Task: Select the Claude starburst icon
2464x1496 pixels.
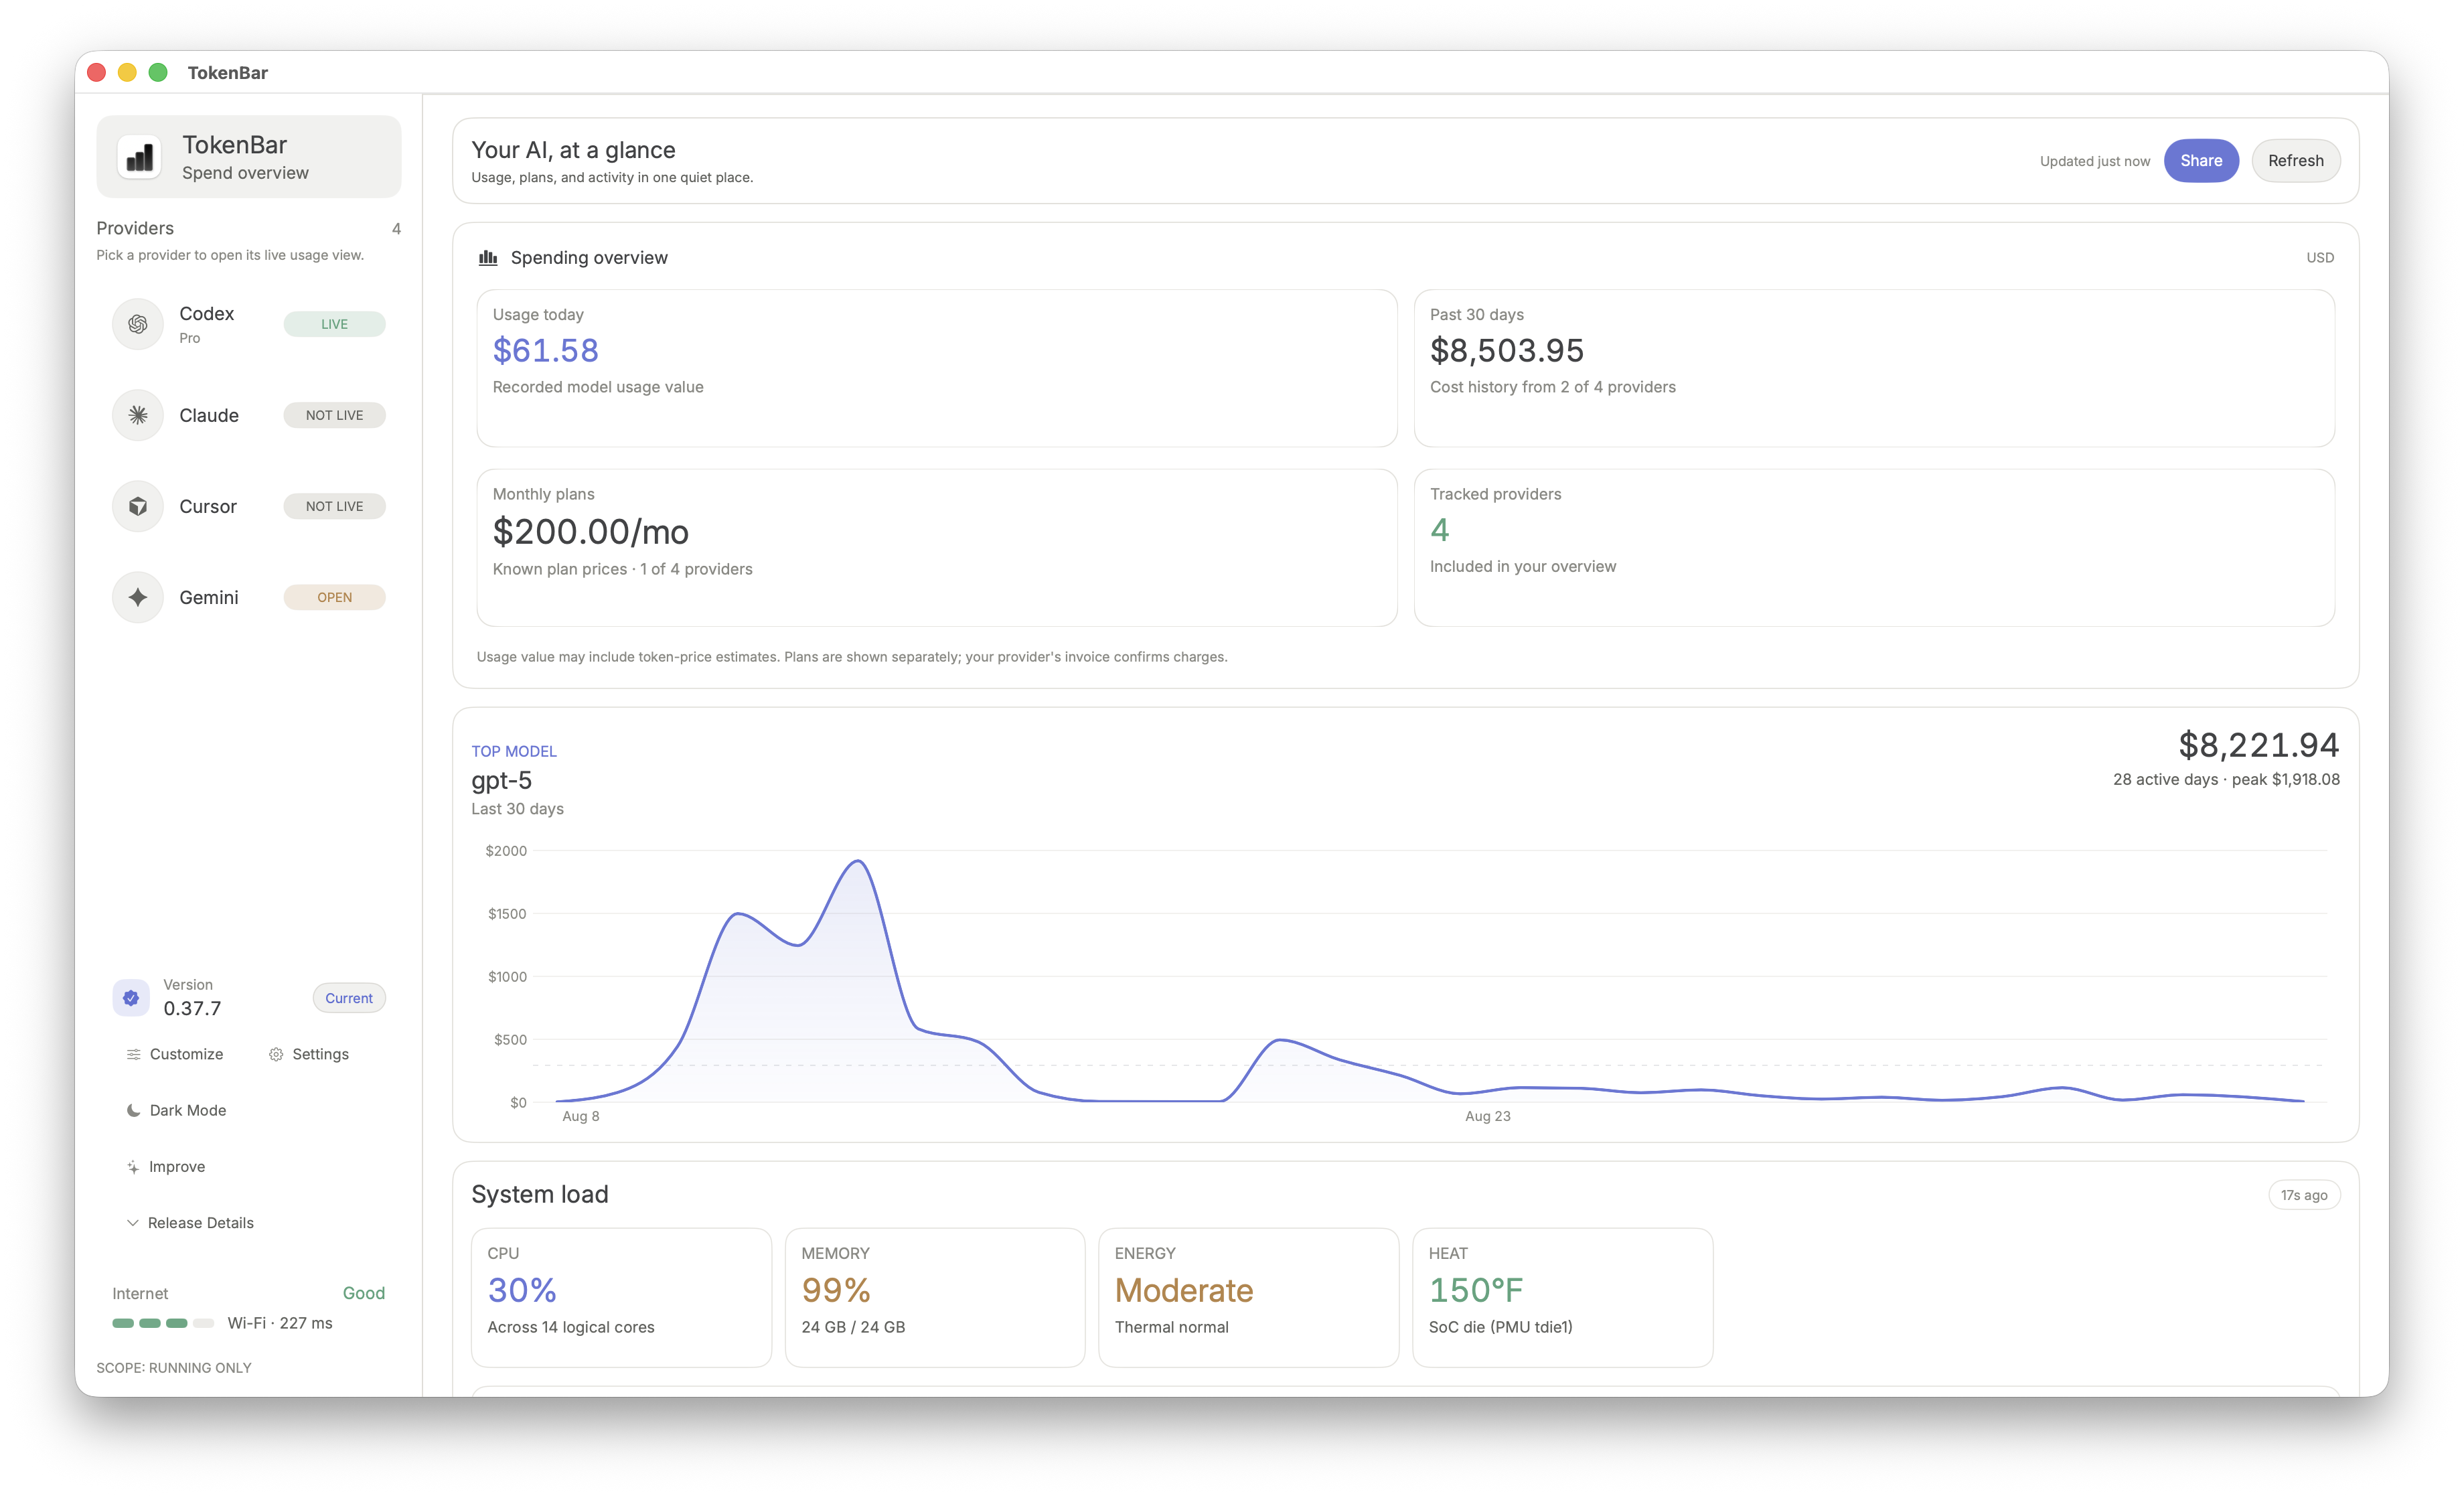Action: [138, 415]
